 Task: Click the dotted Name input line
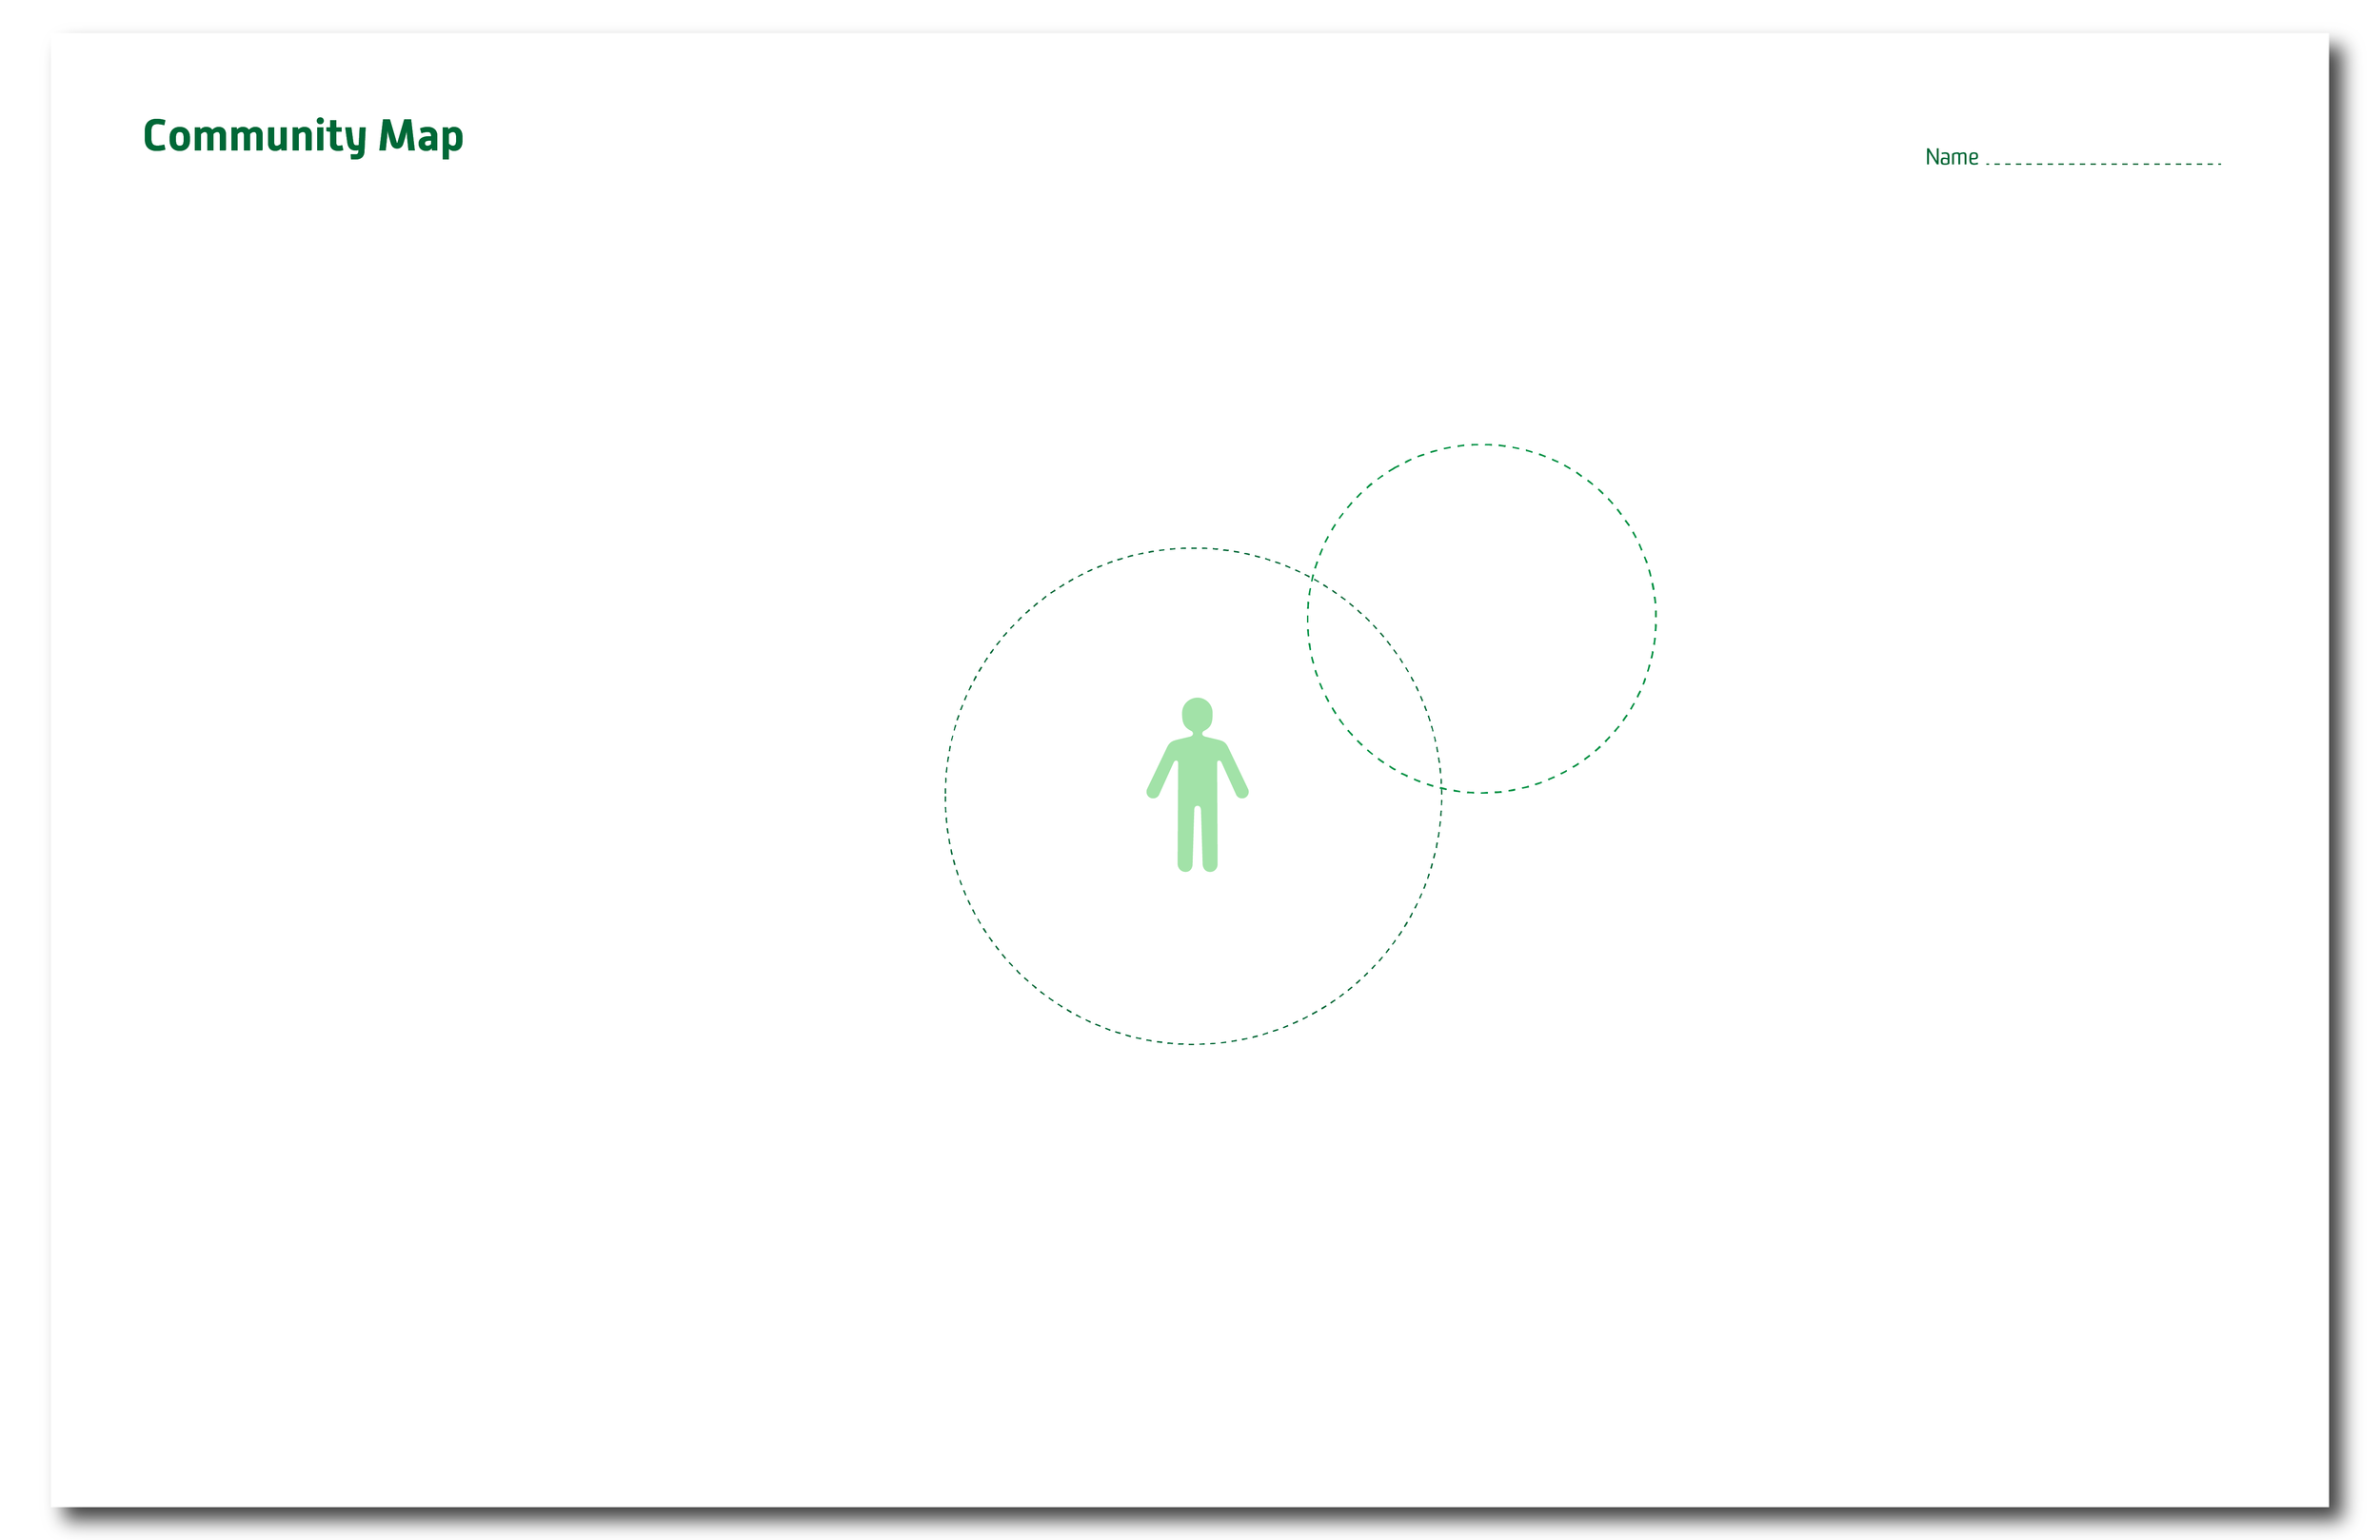click(2103, 162)
